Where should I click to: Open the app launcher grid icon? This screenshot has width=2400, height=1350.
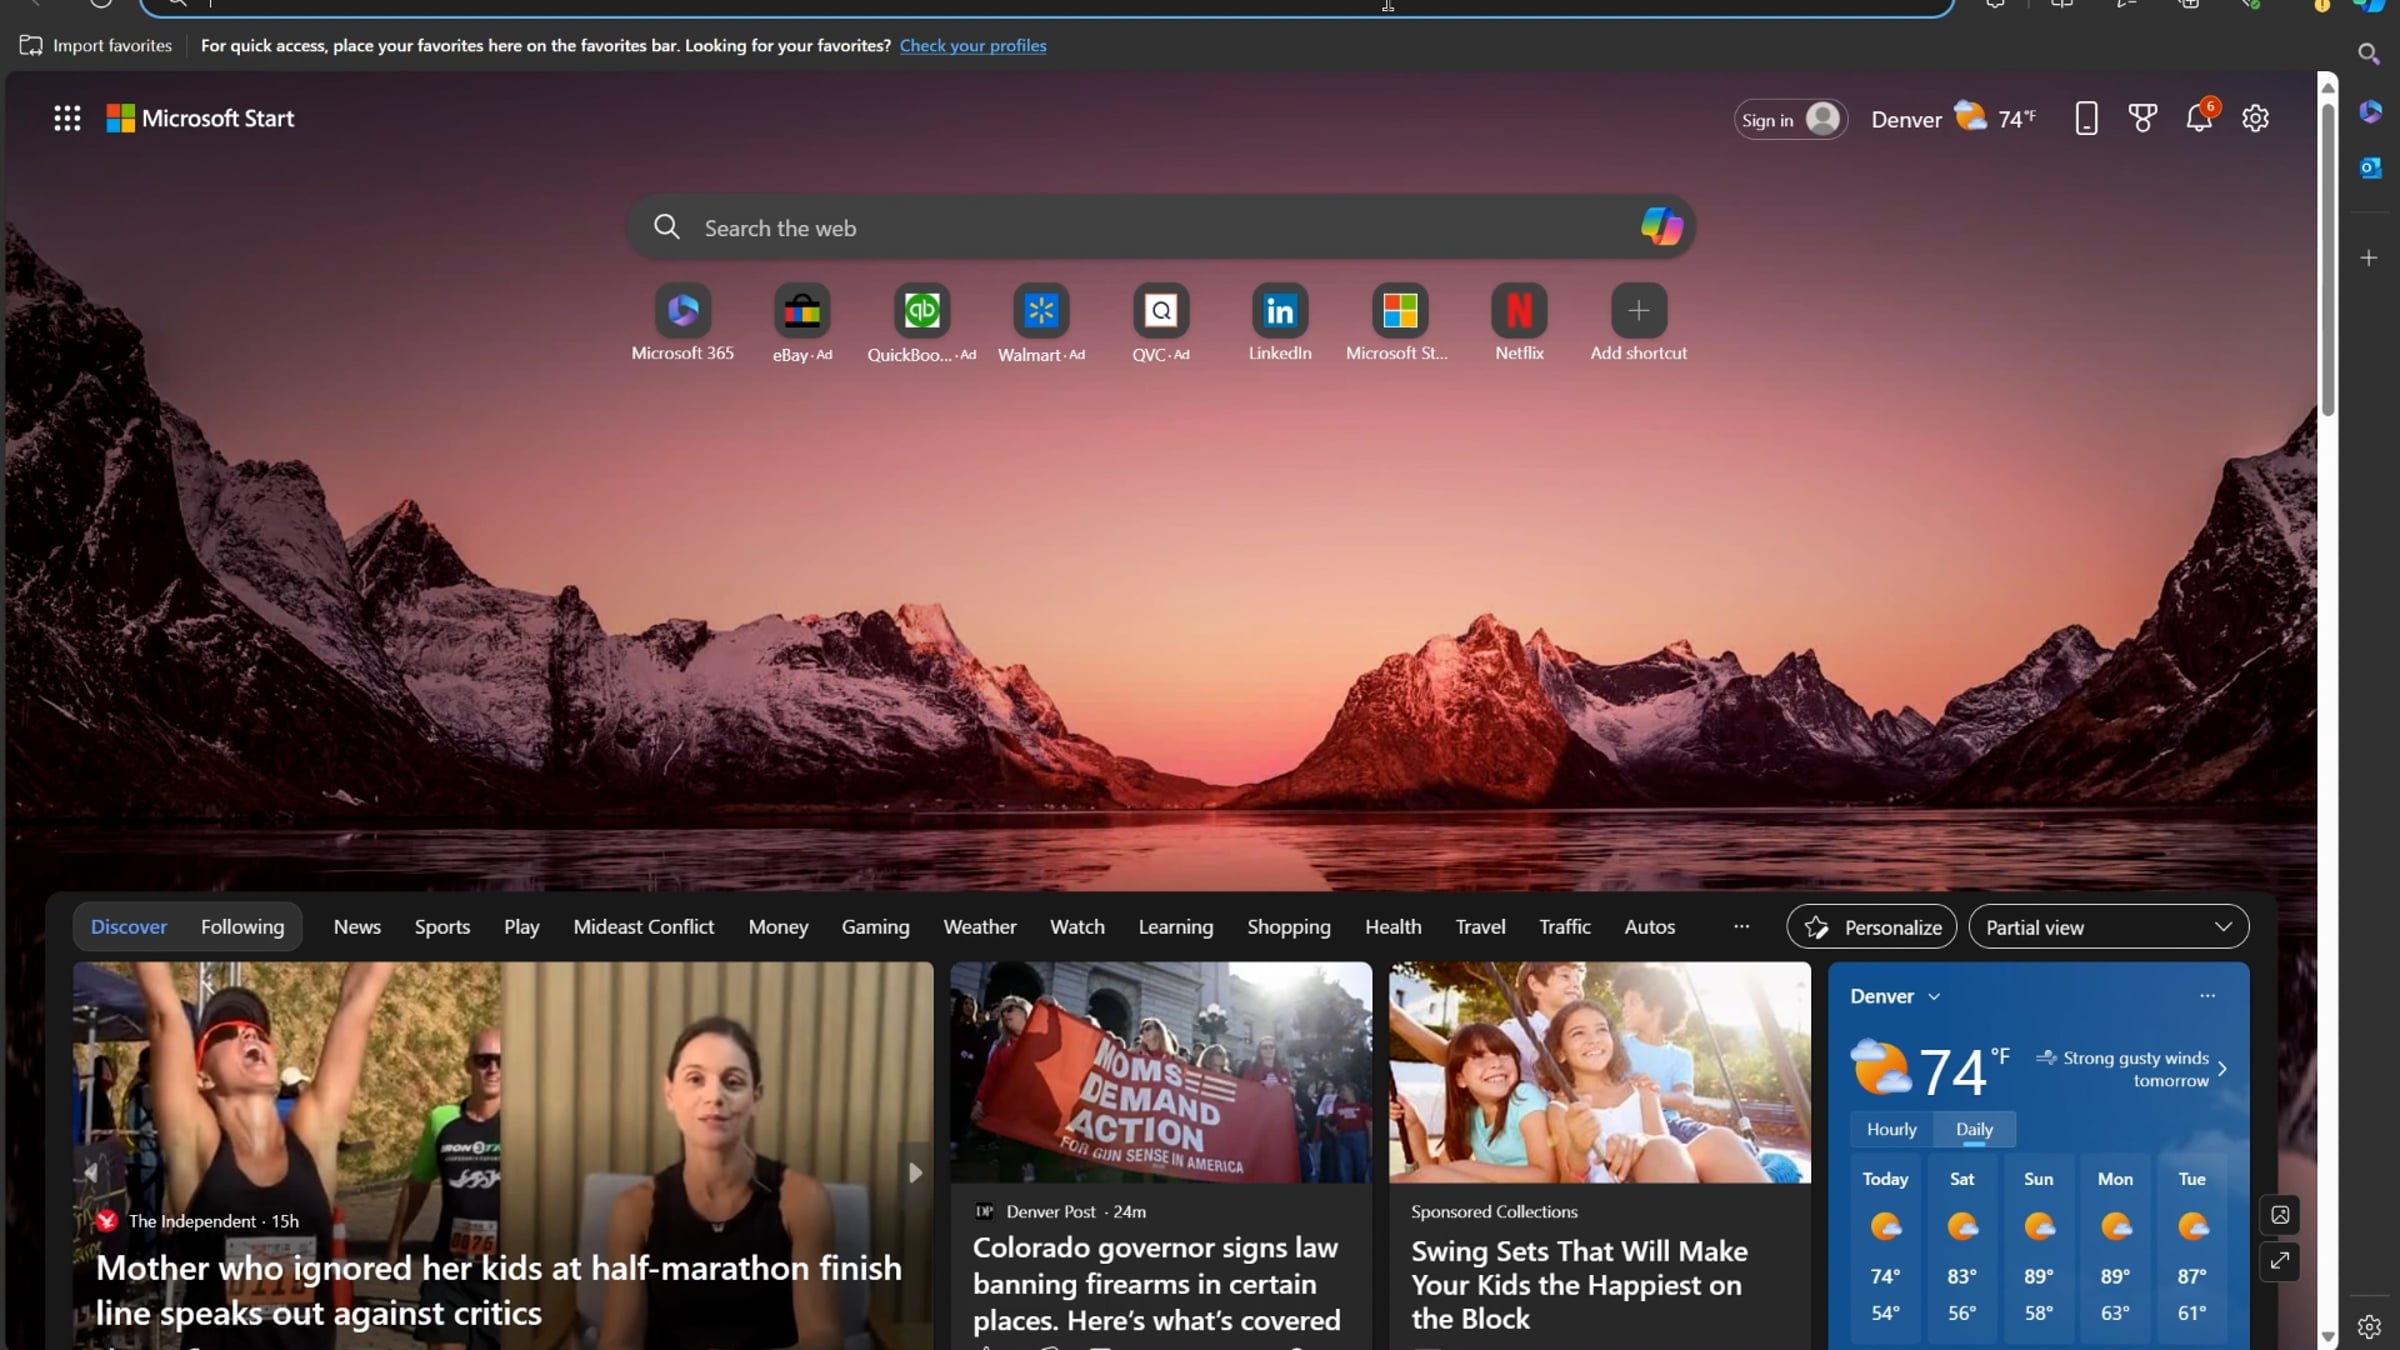67,118
